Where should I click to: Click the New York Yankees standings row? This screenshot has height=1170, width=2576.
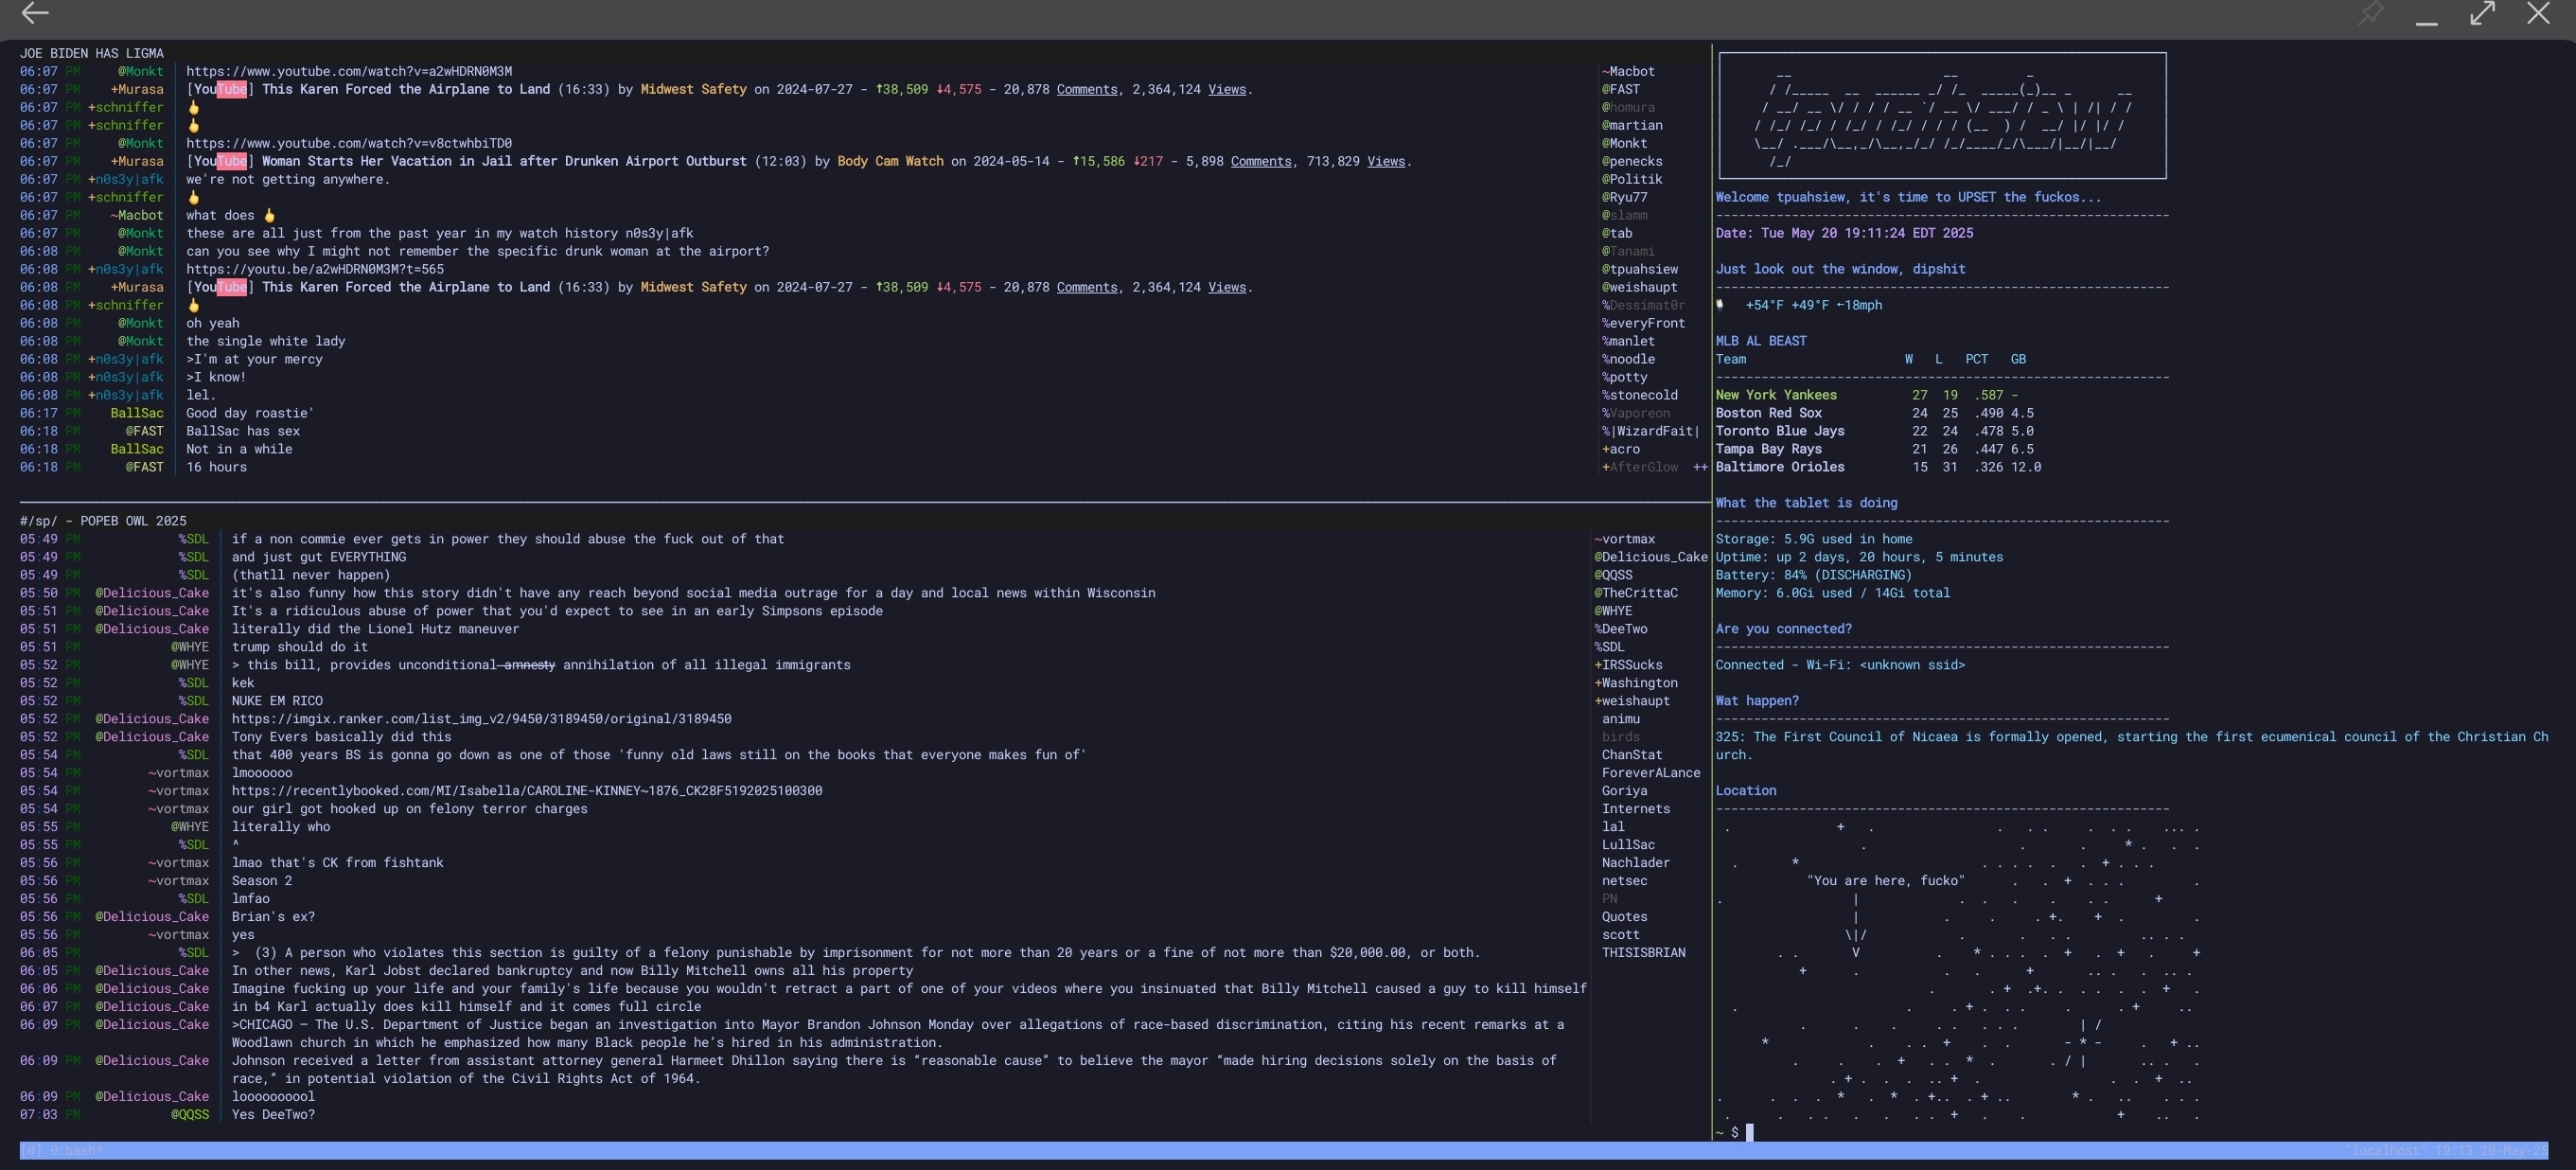(1866, 395)
